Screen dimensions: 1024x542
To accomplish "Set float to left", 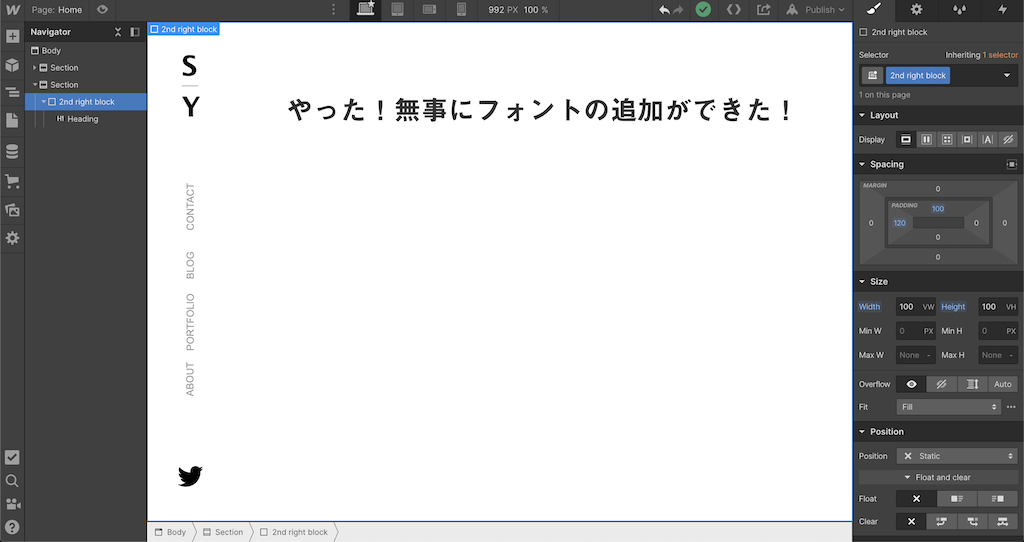I will [x=957, y=498].
